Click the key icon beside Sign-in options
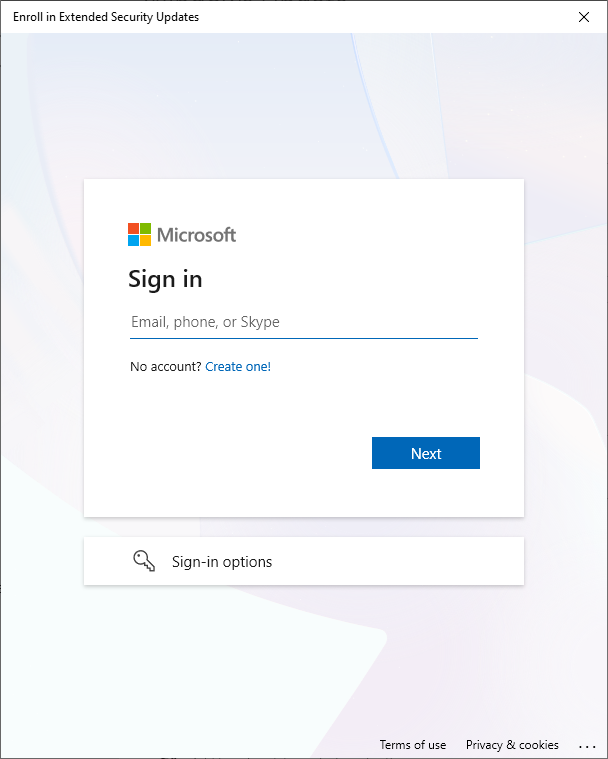This screenshot has width=608, height=759. [x=144, y=561]
